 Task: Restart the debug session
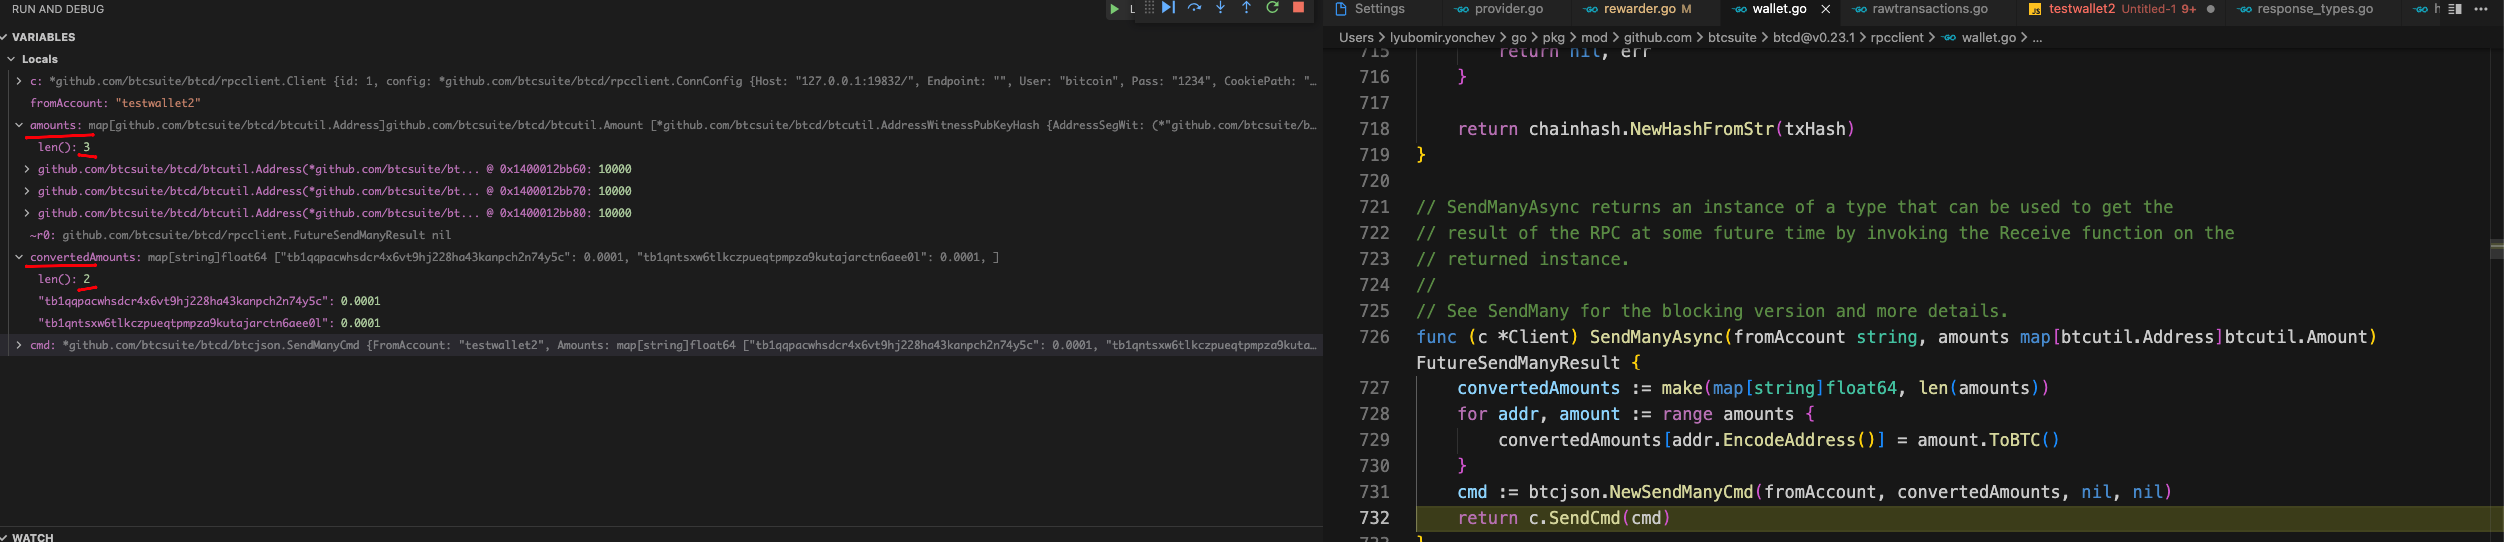(x=1272, y=8)
